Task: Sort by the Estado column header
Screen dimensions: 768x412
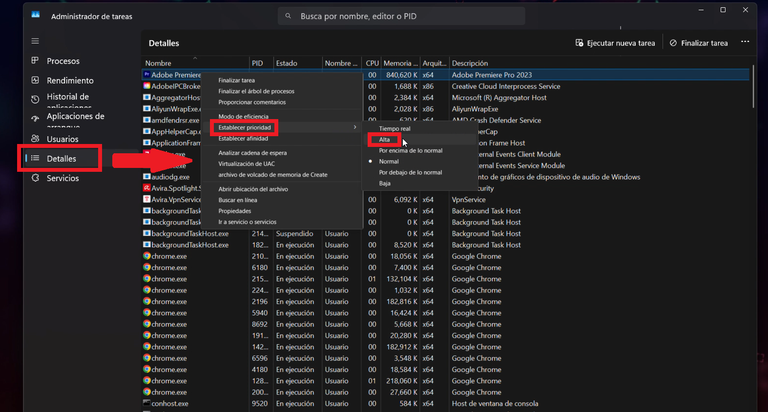Action: pyautogui.click(x=287, y=63)
